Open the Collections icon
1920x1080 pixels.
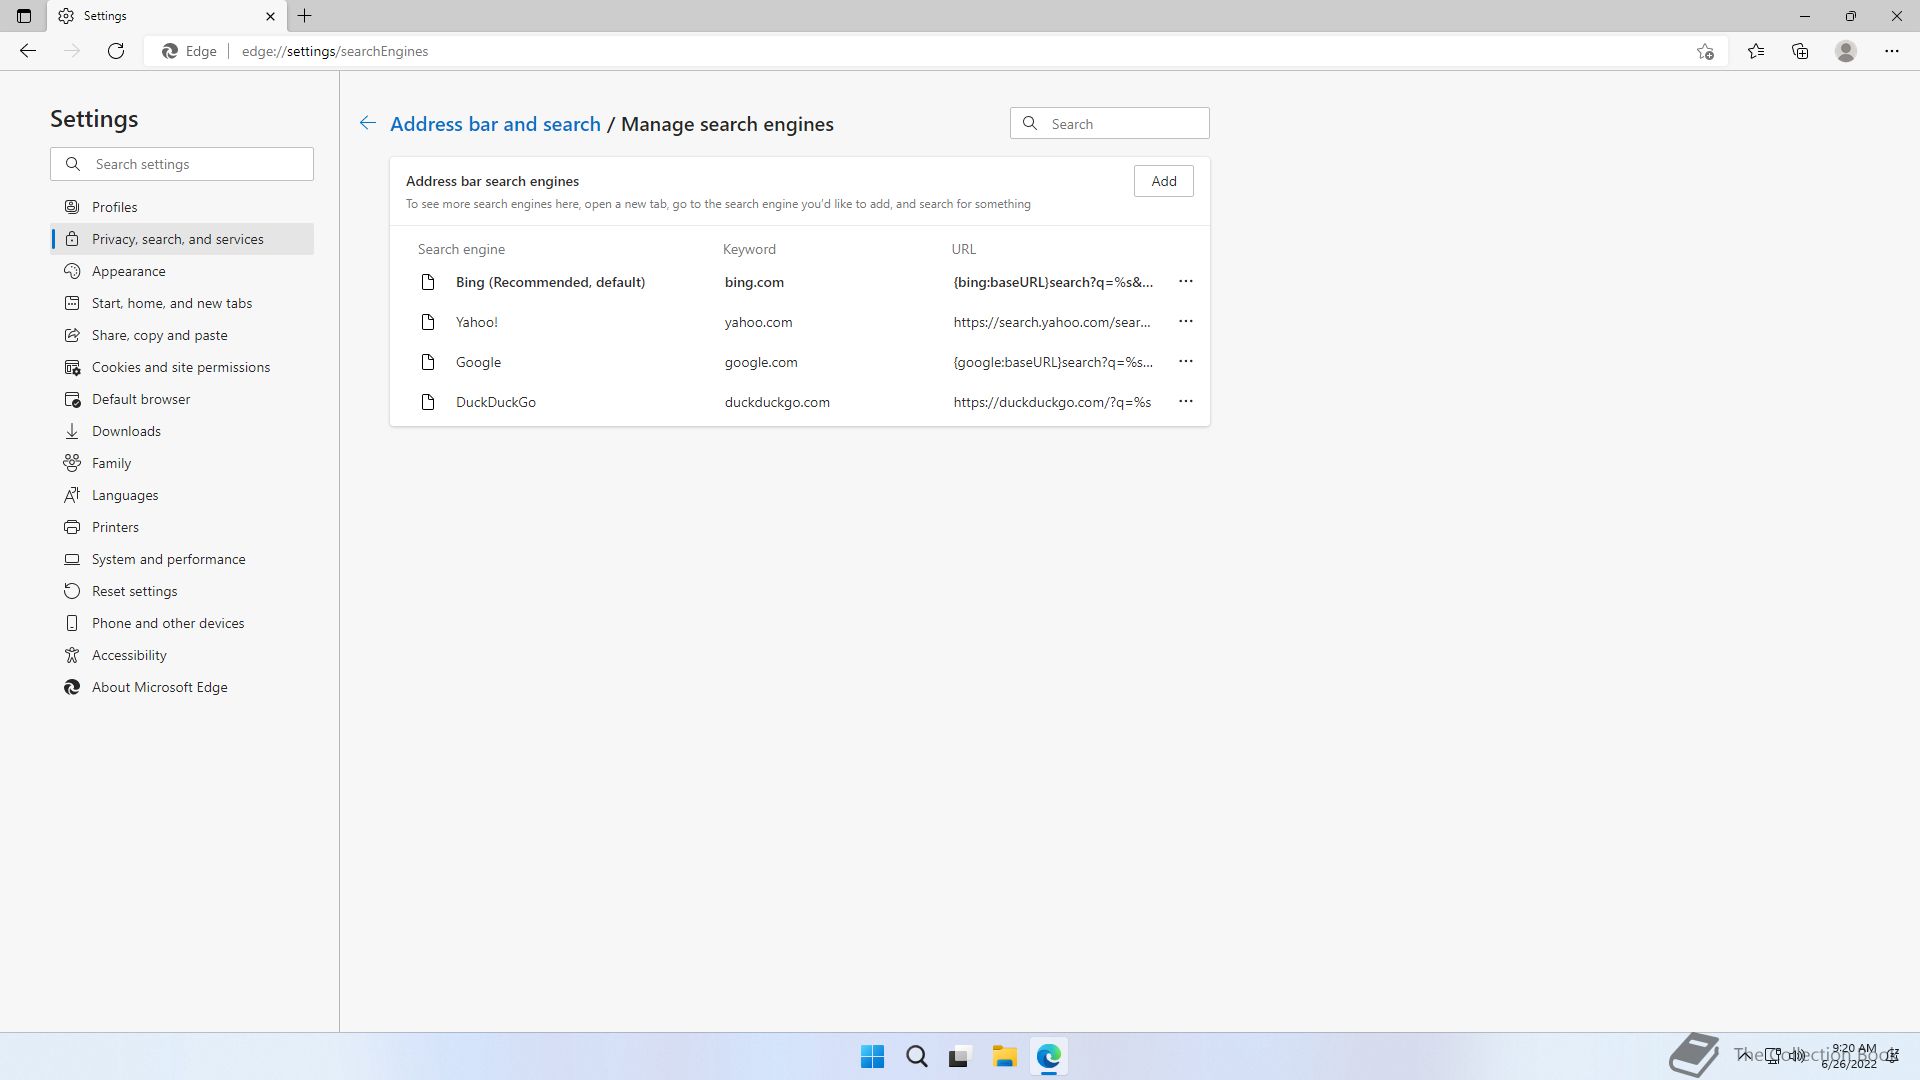click(x=1800, y=51)
